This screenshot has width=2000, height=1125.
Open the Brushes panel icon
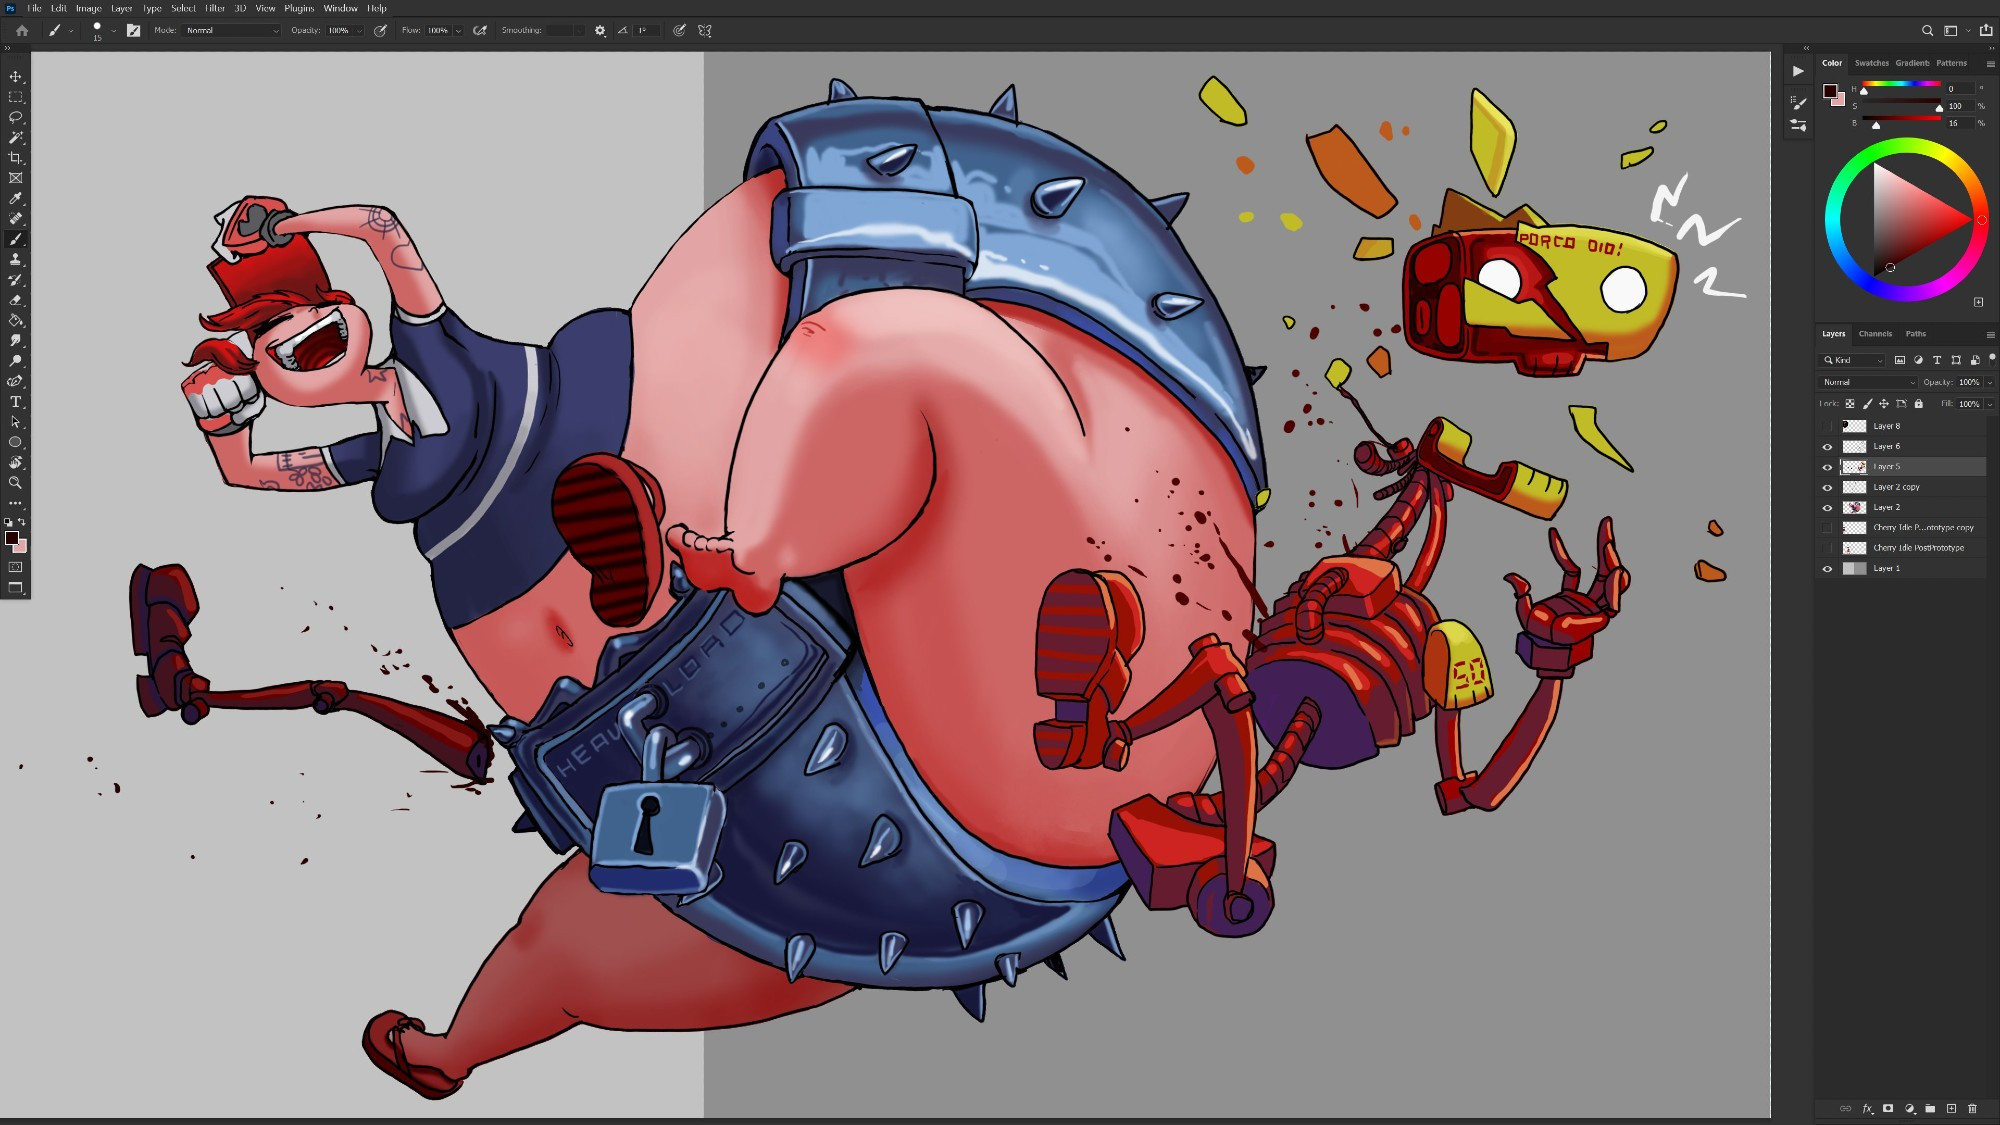pos(1798,103)
